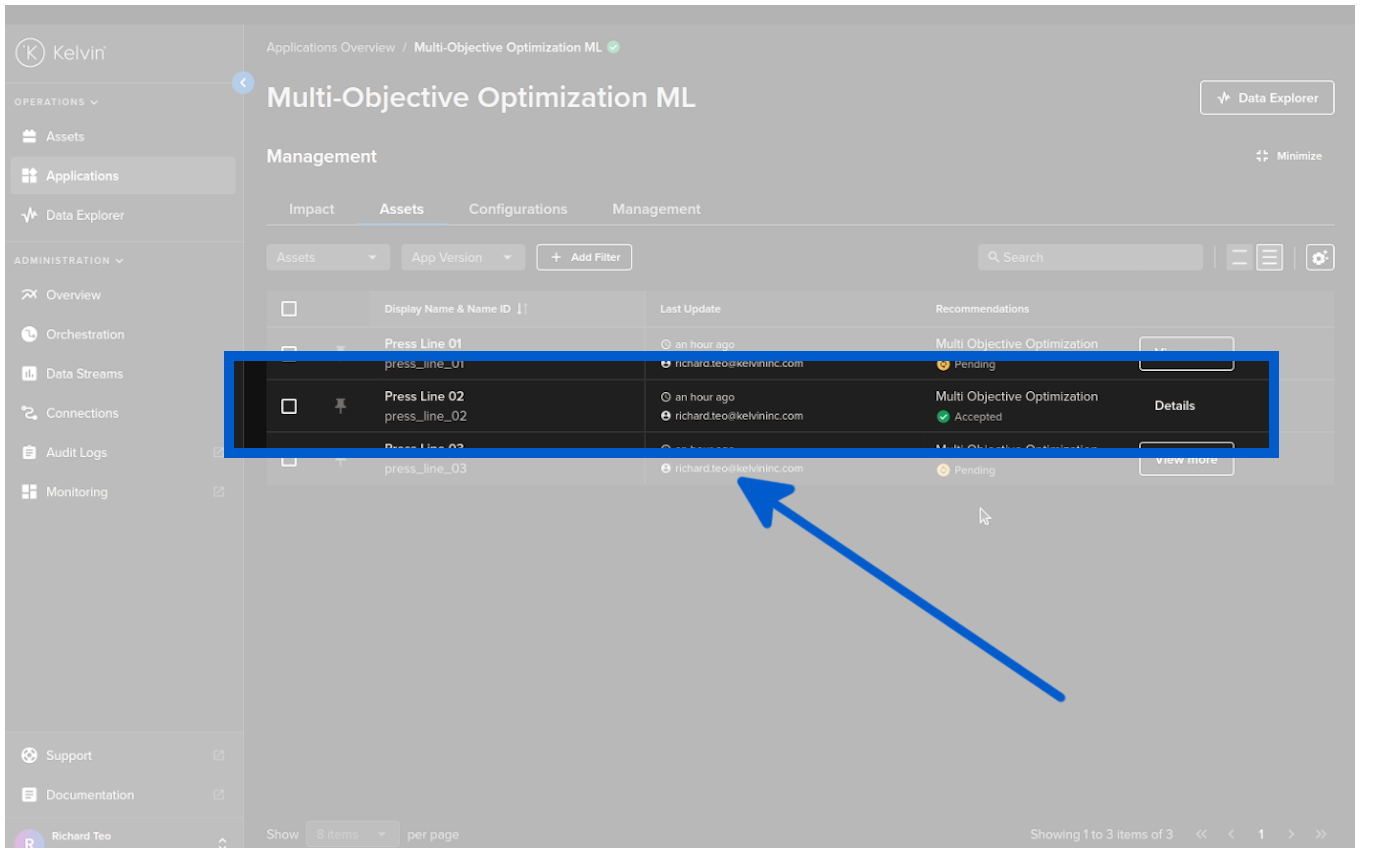1378x860 pixels.
Task: Open the table settings gear icon
Action: (1319, 258)
